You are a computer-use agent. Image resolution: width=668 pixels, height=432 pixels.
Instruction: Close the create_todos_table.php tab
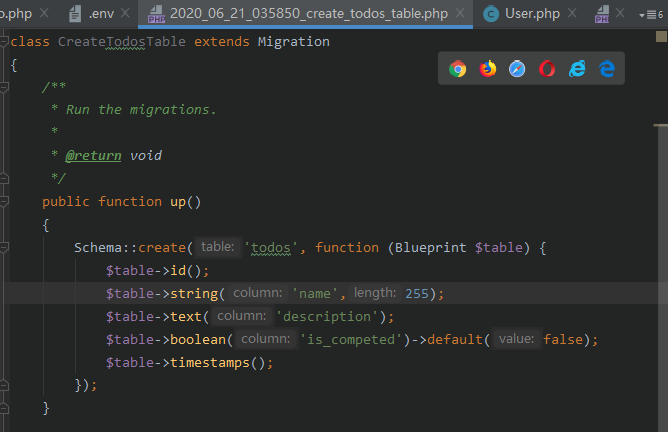click(460, 13)
